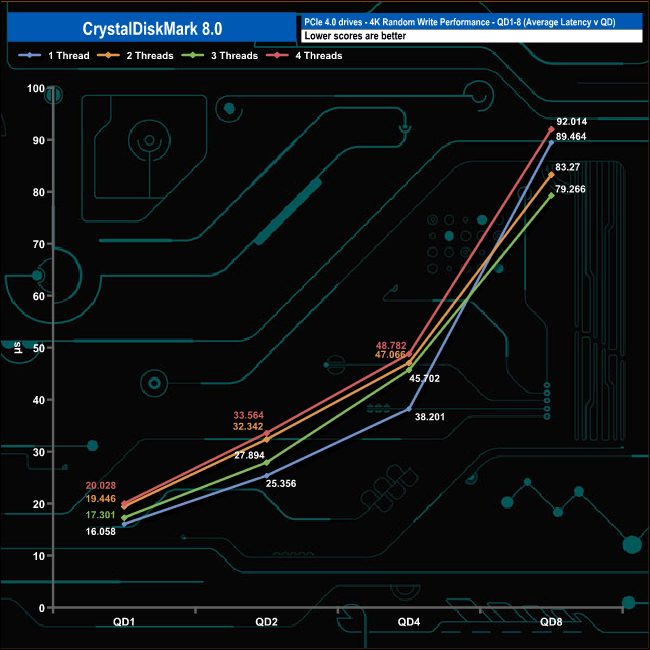This screenshot has width=650, height=650.
Task: Click the orange 2 Threads point at QD8
Action: [551, 175]
